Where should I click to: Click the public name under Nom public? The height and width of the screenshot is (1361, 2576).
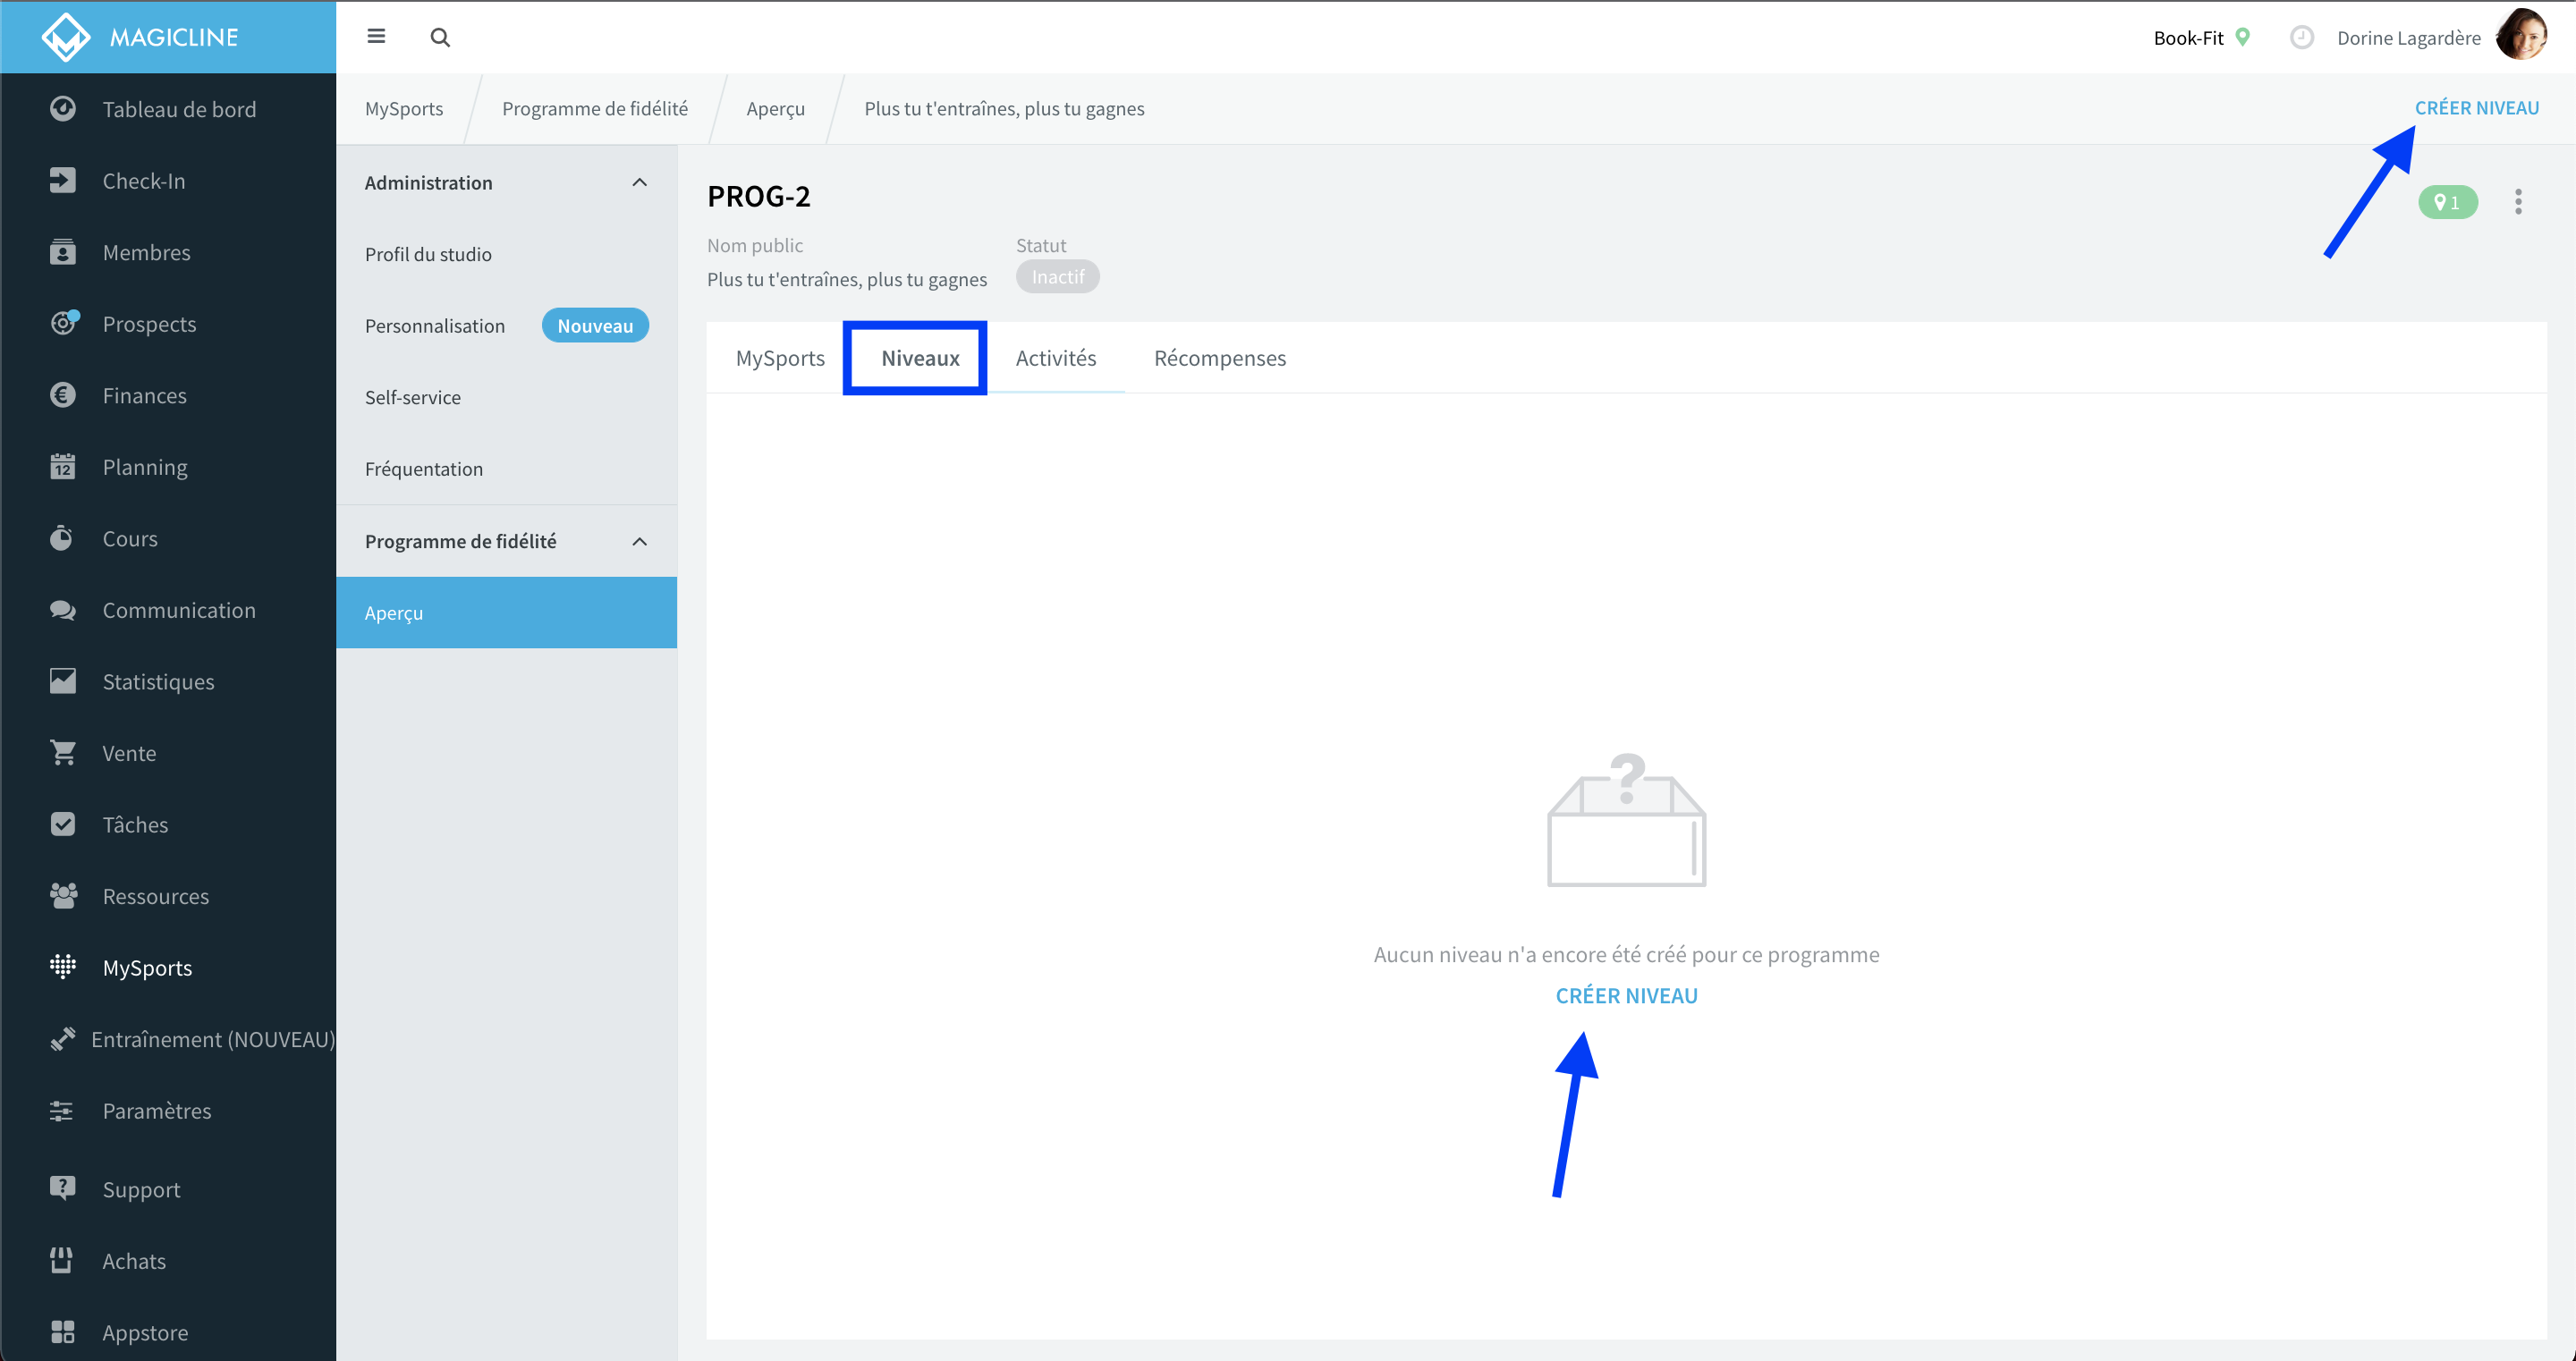tap(847, 280)
